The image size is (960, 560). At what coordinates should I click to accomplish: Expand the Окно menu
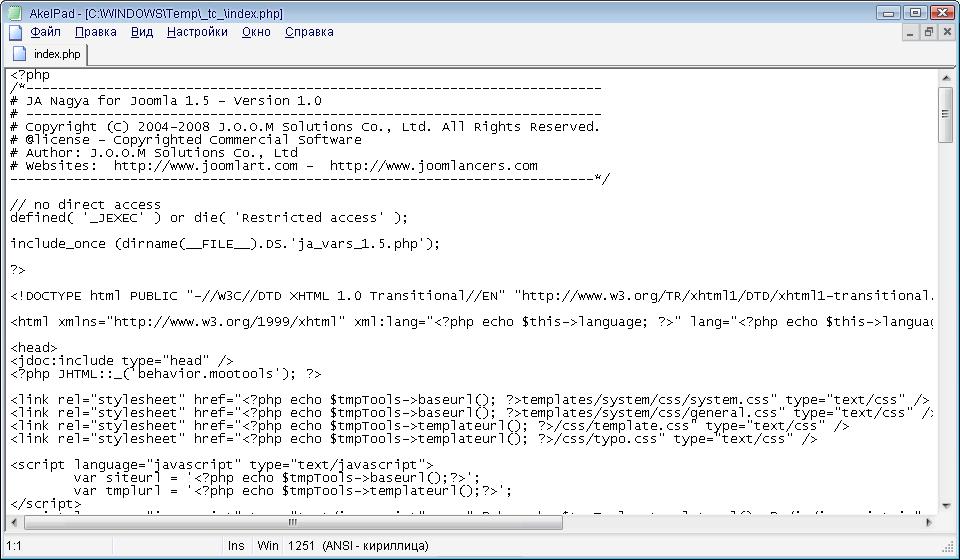pos(256,32)
